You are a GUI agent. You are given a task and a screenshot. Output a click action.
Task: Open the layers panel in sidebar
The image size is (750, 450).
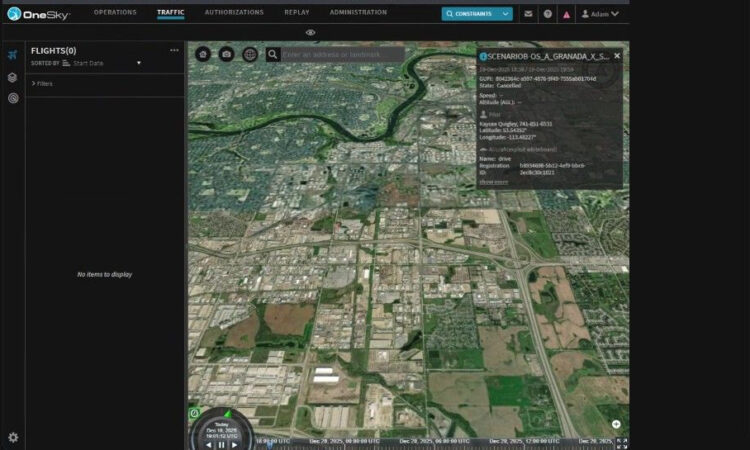pos(13,76)
